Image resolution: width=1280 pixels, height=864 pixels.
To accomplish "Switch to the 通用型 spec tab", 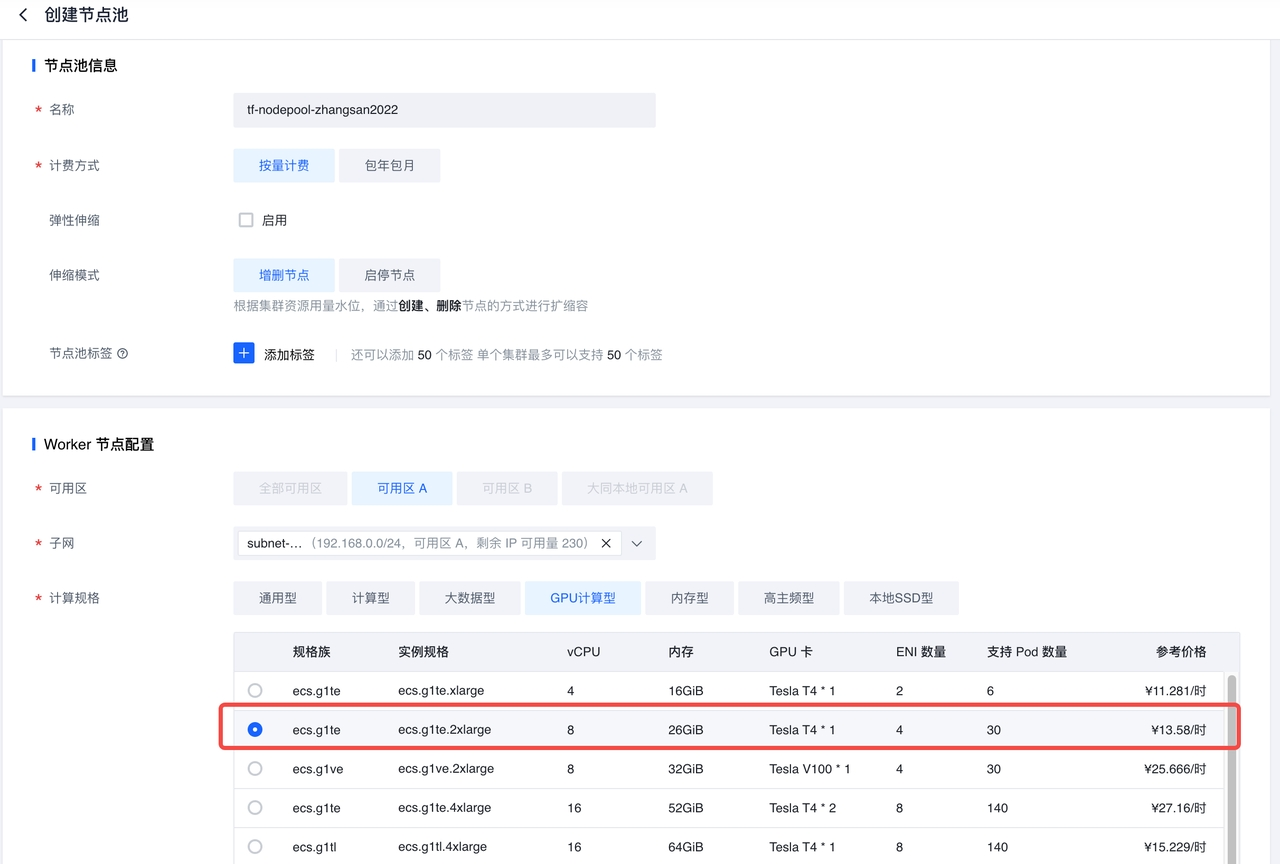I will [x=278, y=598].
